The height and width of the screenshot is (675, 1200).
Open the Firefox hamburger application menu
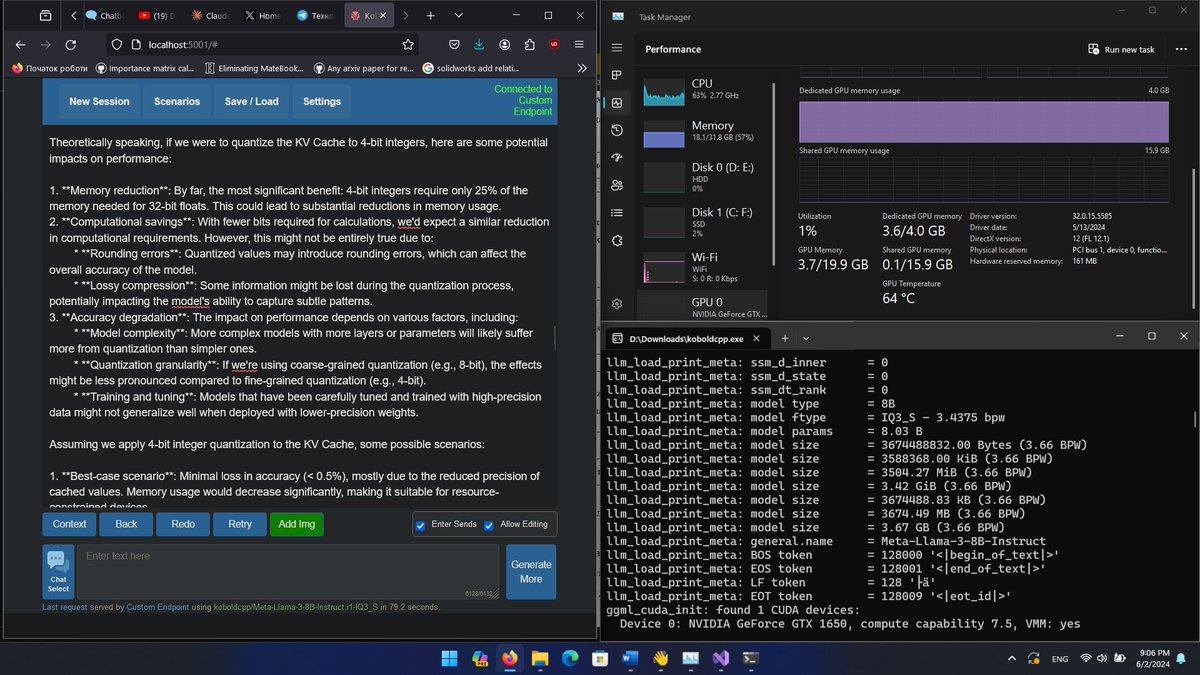tap(579, 45)
